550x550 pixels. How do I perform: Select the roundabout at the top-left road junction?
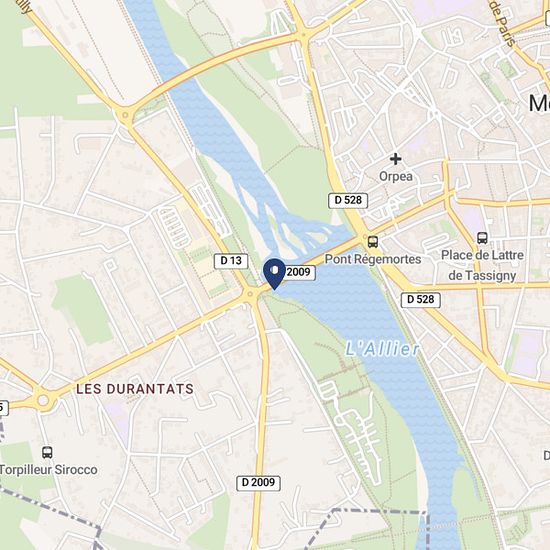[125, 115]
